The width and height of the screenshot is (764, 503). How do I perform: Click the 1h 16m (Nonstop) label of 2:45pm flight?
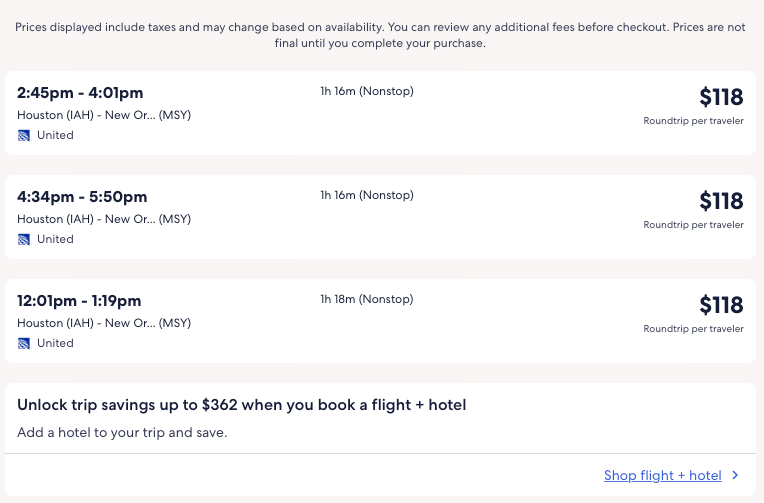click(366, 91)
